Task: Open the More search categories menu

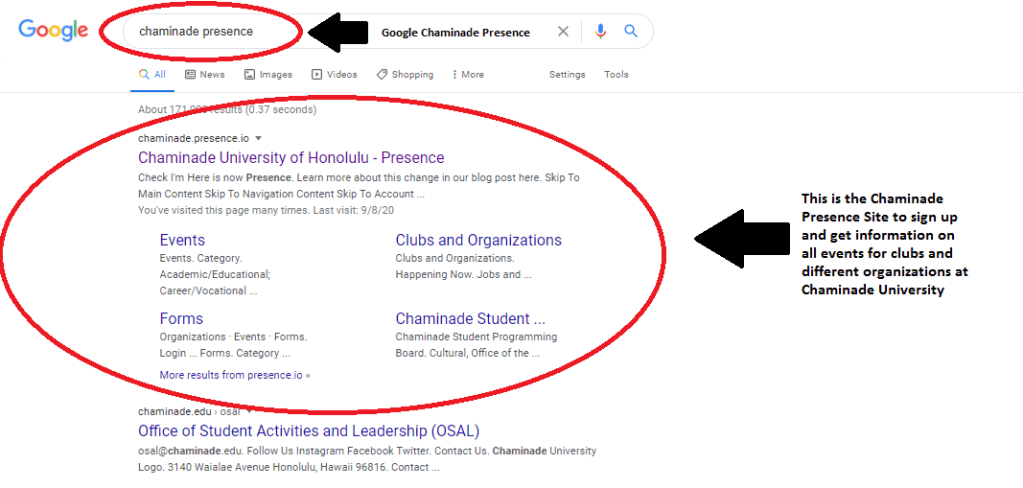Action: coord(468,74)
